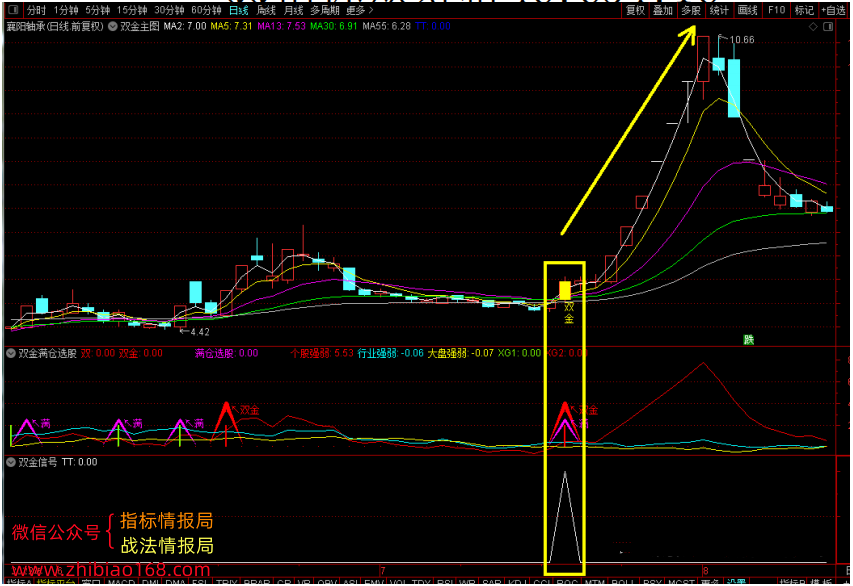Viewport: 853px width, 586px height.
Task: Open the 双金主图 indicator dropdown arrow
Action: tap(113, 26)
